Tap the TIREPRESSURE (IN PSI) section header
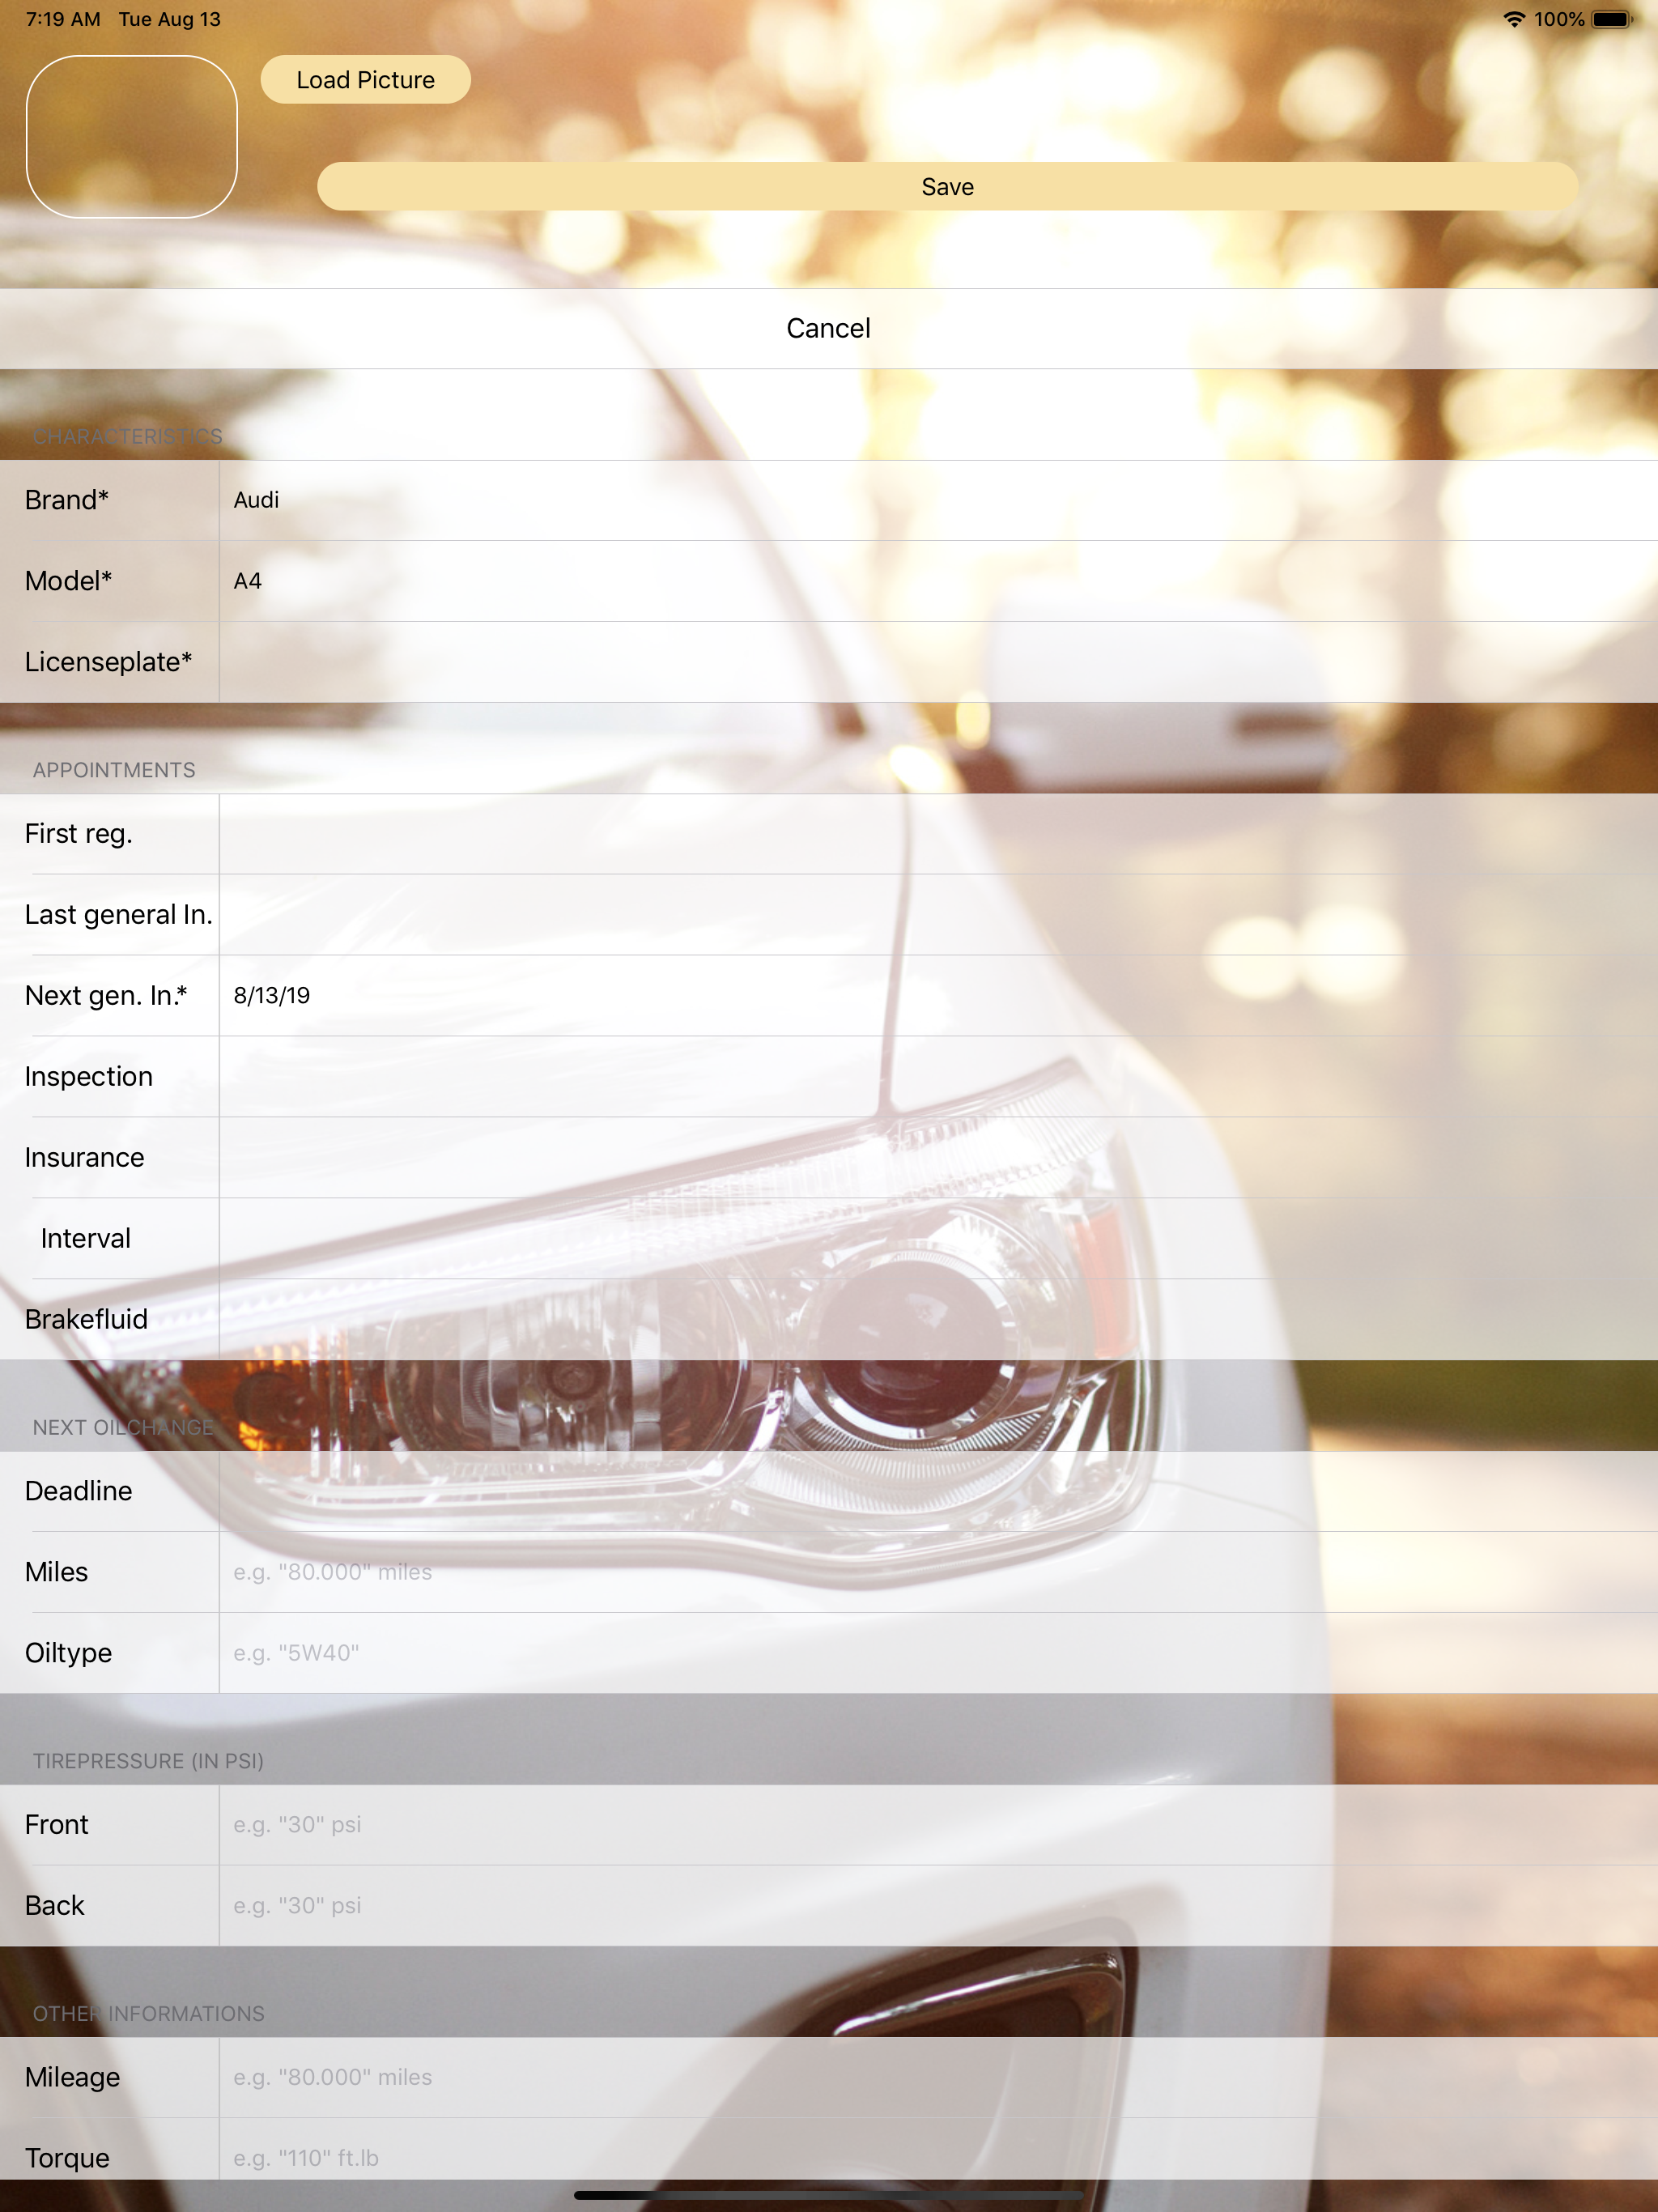The height and width of the screenshot is (2212, 1658). click(x=148, y=1761)
